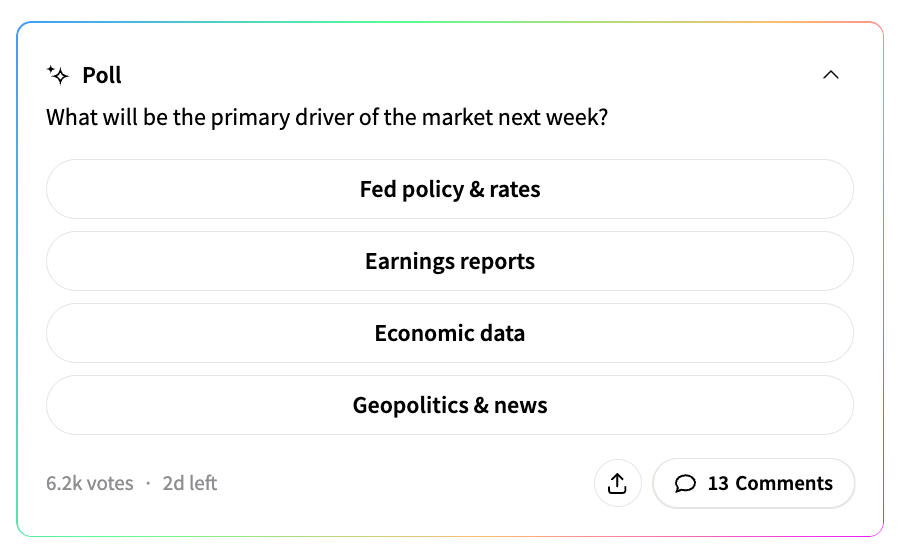Click the word "Comments" label
The height and width of the screenshot is (552, 910).
point(784,484)
